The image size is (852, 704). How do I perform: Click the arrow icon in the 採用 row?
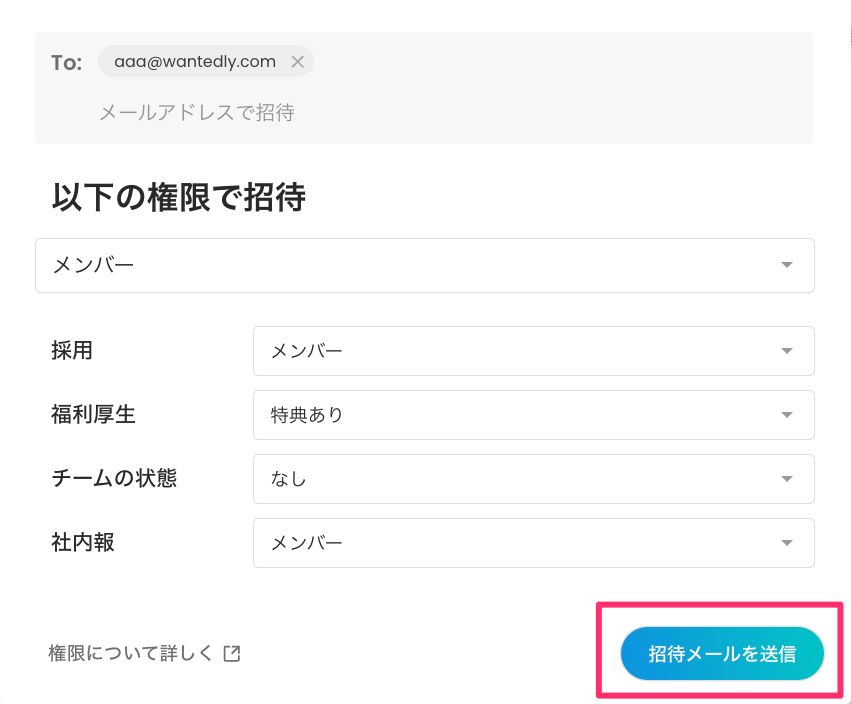[787, 351]
